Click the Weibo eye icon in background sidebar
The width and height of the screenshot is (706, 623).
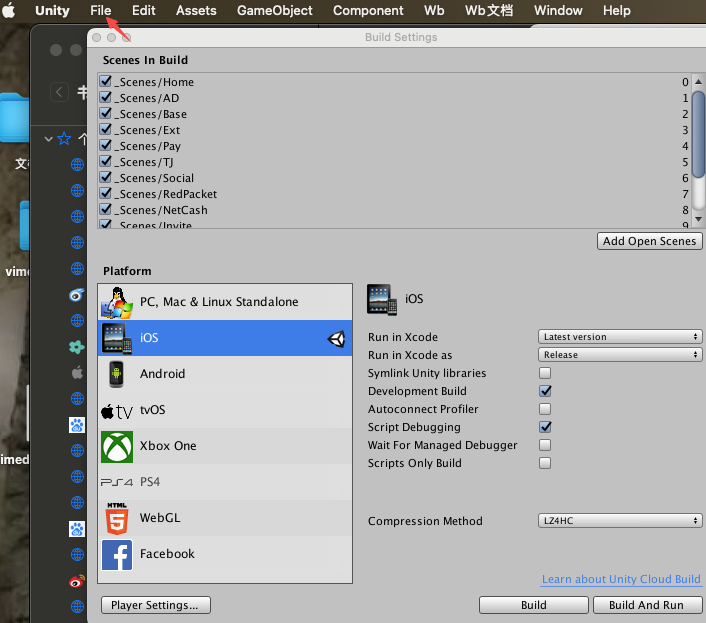(x=77, y=581)
